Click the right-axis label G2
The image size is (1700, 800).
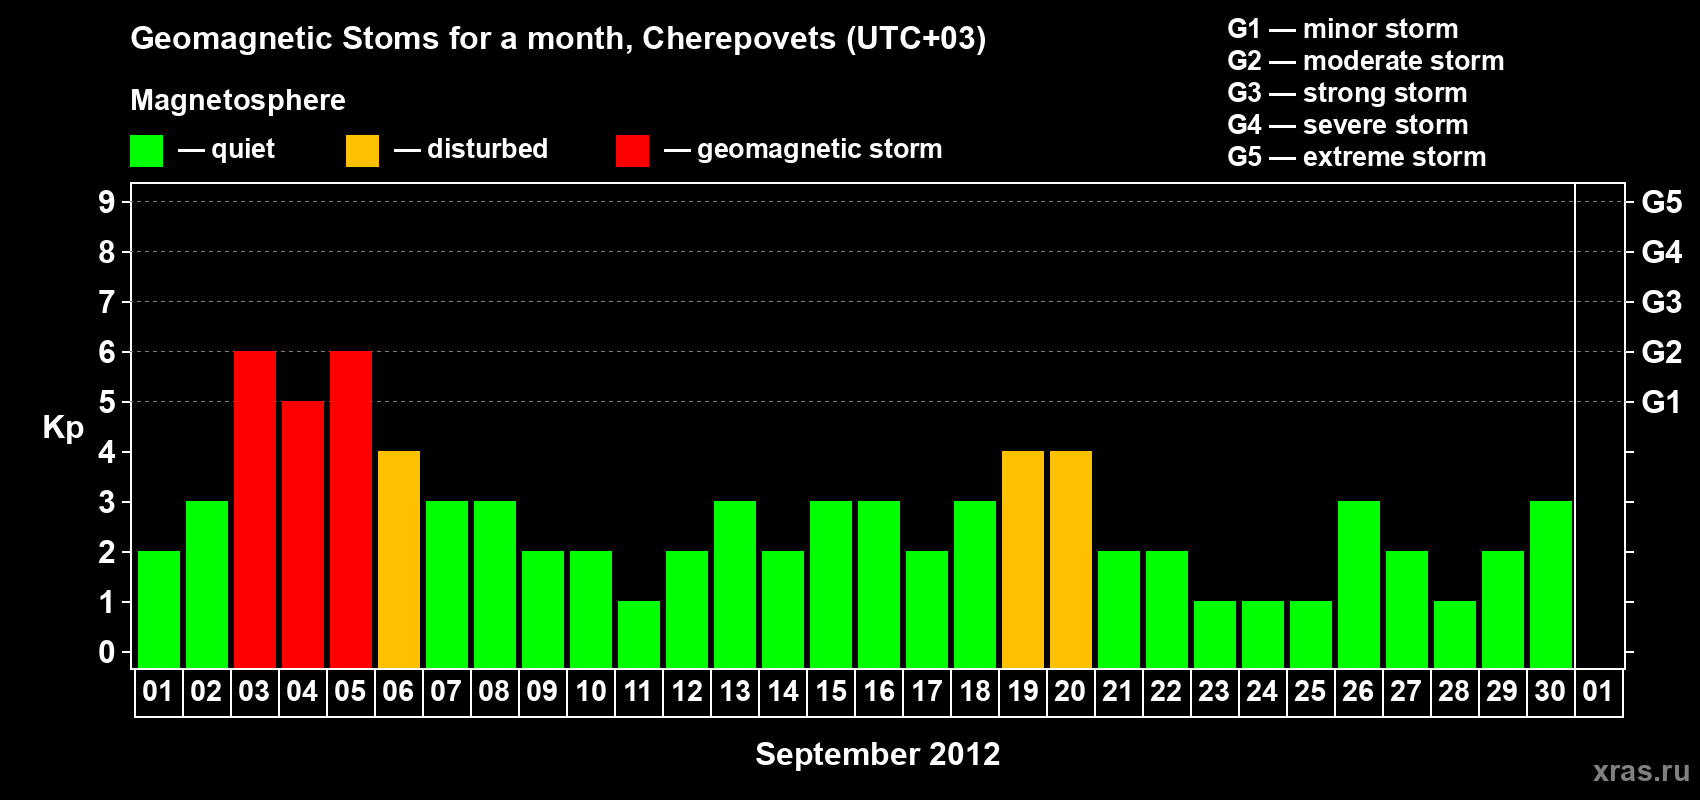click(x=1661, y=352)
